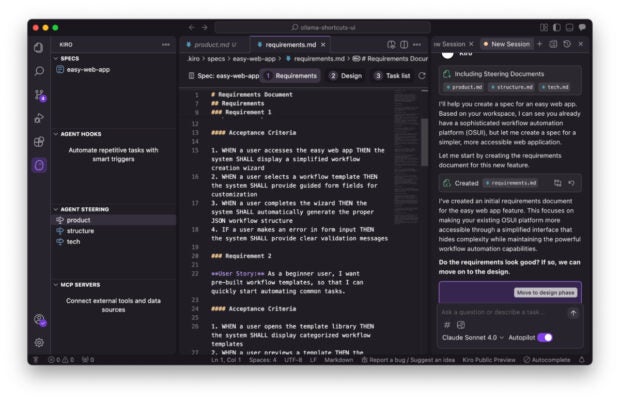
Task: Open the settings gear in activity bar
Action: (39, 342)
